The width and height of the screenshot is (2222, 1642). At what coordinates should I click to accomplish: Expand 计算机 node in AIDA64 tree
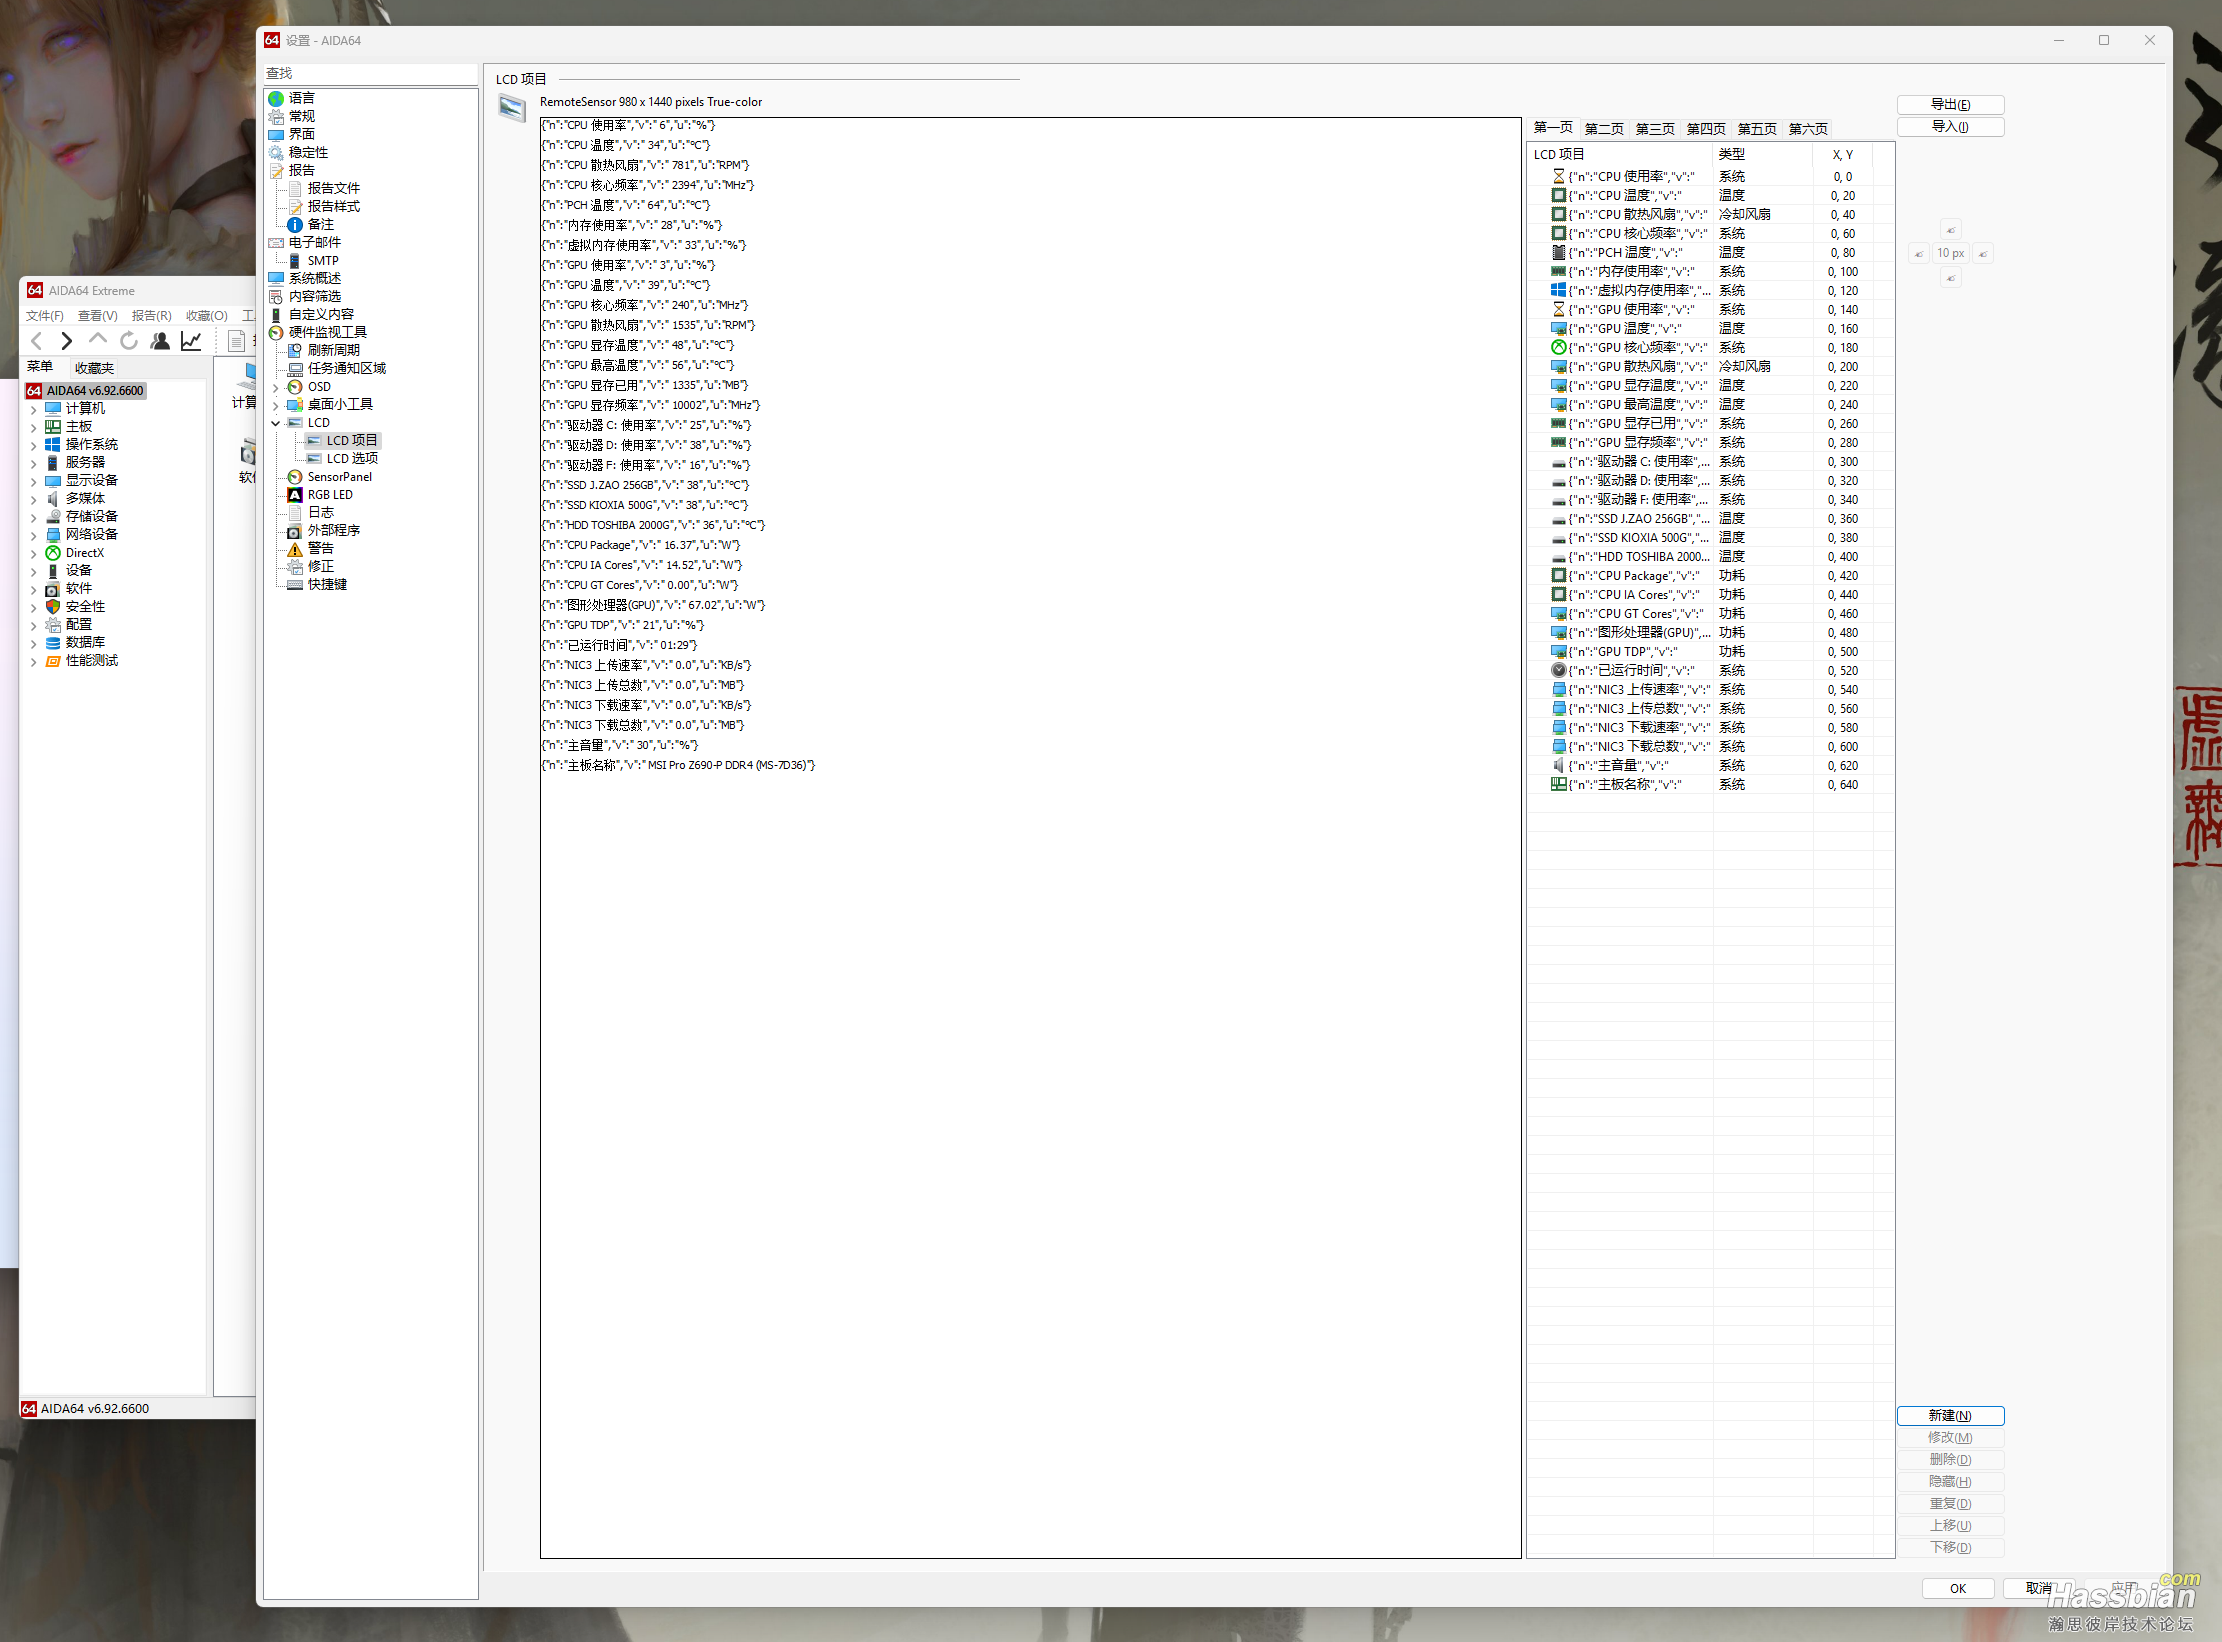[x=33, y=409]
